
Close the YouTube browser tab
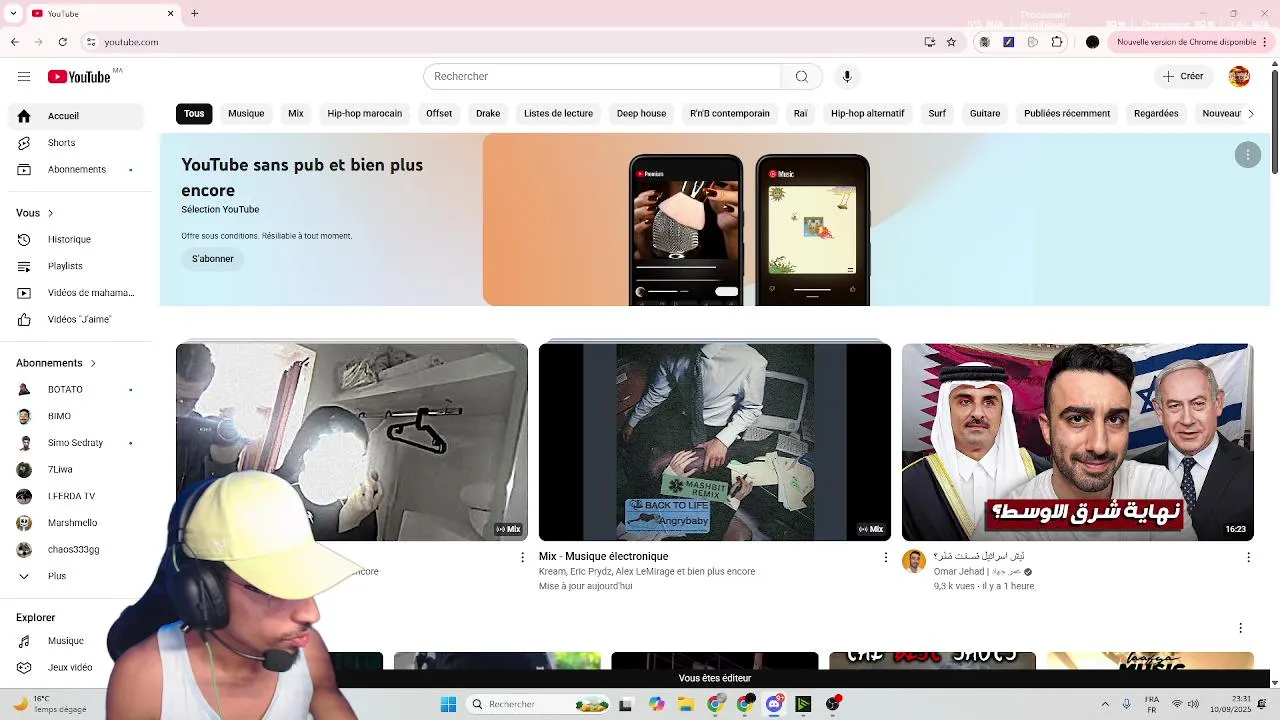(x=170, y=14)
